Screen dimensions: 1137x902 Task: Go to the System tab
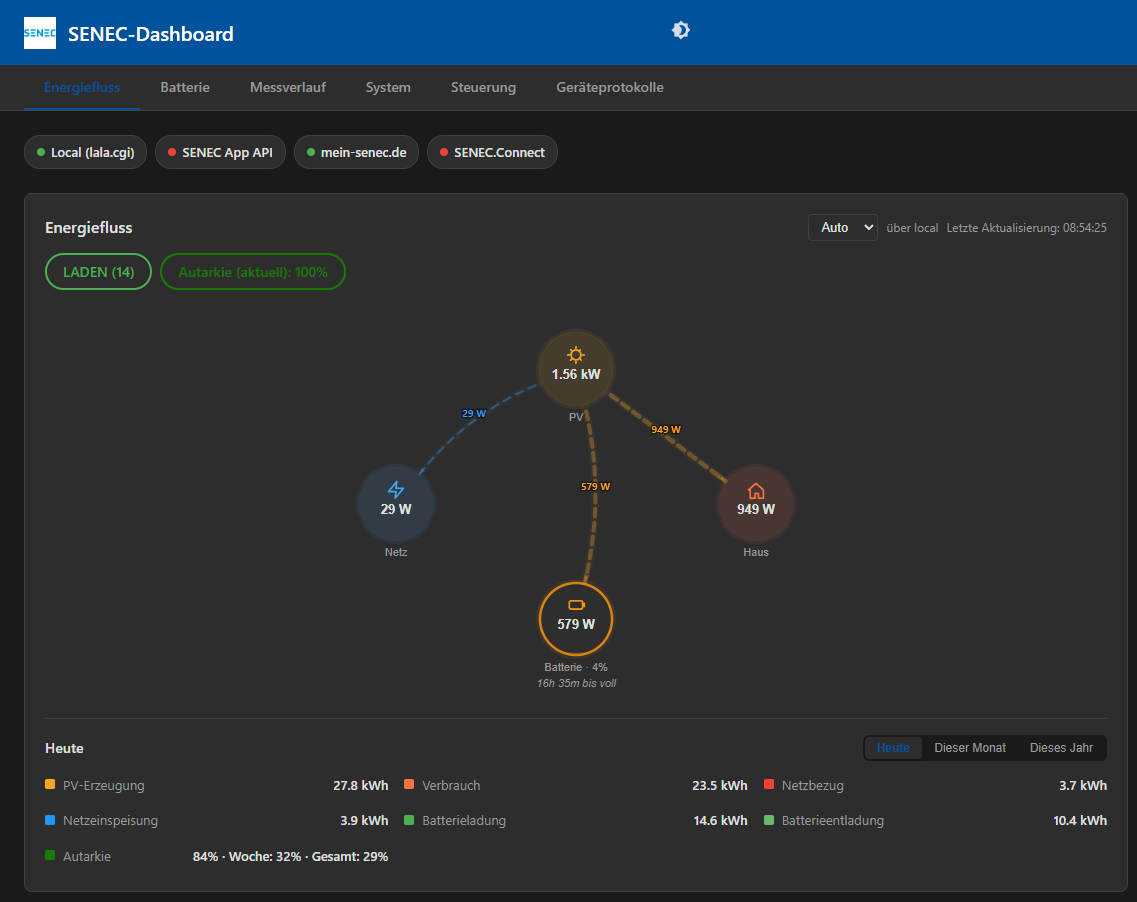pos(388,87)
